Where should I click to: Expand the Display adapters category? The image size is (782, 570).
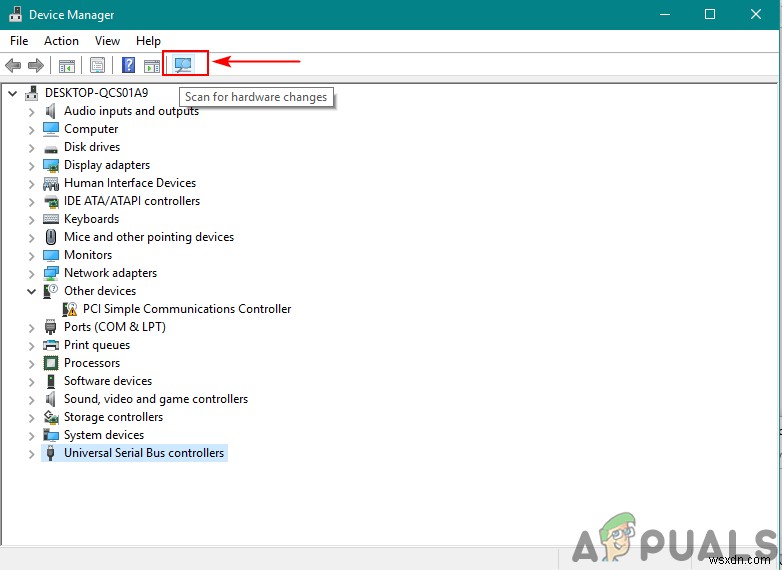(x=31, y=166)
